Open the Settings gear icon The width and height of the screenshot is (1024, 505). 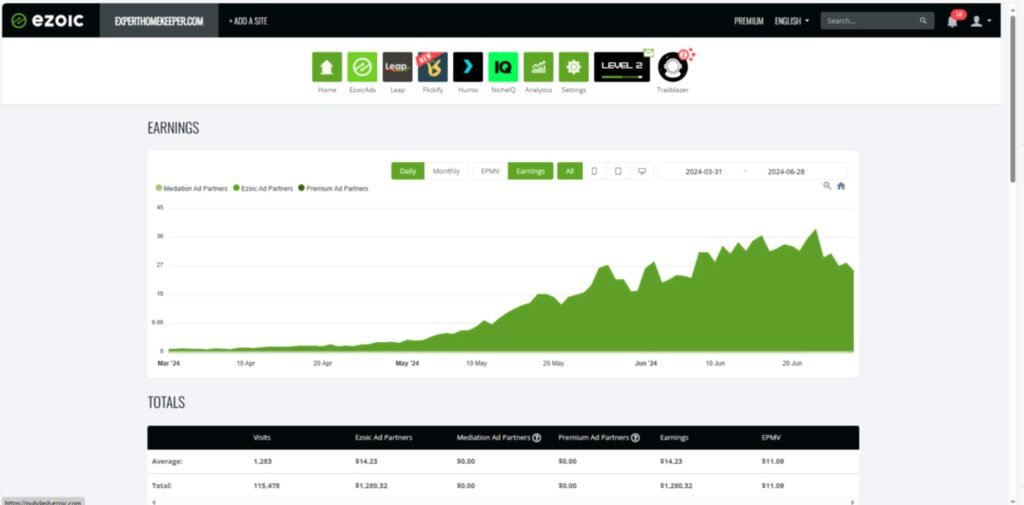tap(573, 67)
